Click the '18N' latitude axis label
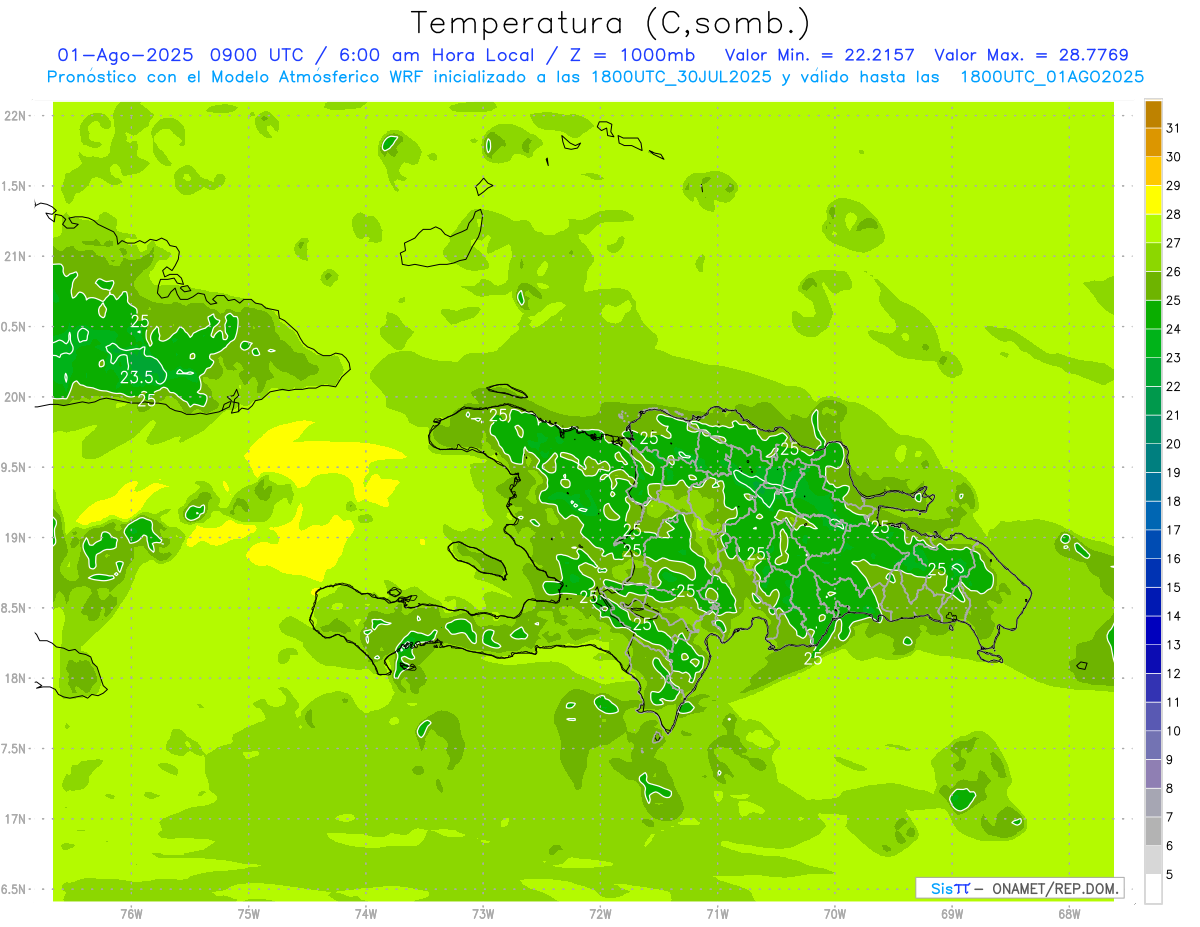Image resolution: width=1200 pixels, height=927 pixels. pos(16,678)
